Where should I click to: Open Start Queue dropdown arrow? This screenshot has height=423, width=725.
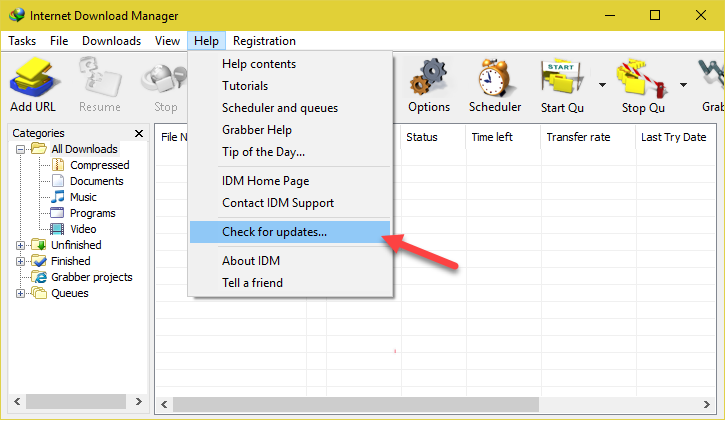pyautogui.click(x=603, y=85)
